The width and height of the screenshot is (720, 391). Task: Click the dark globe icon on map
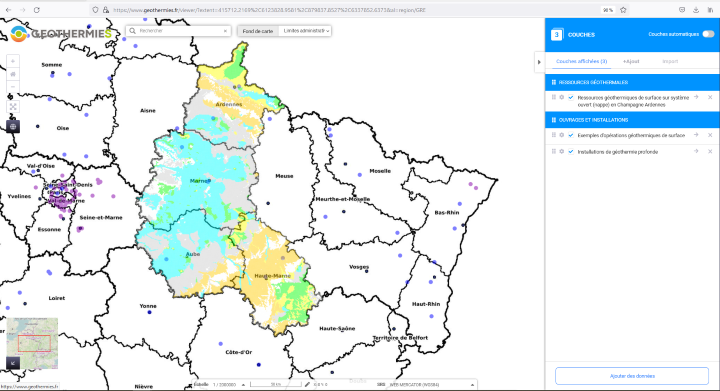[x=13, y=126]
